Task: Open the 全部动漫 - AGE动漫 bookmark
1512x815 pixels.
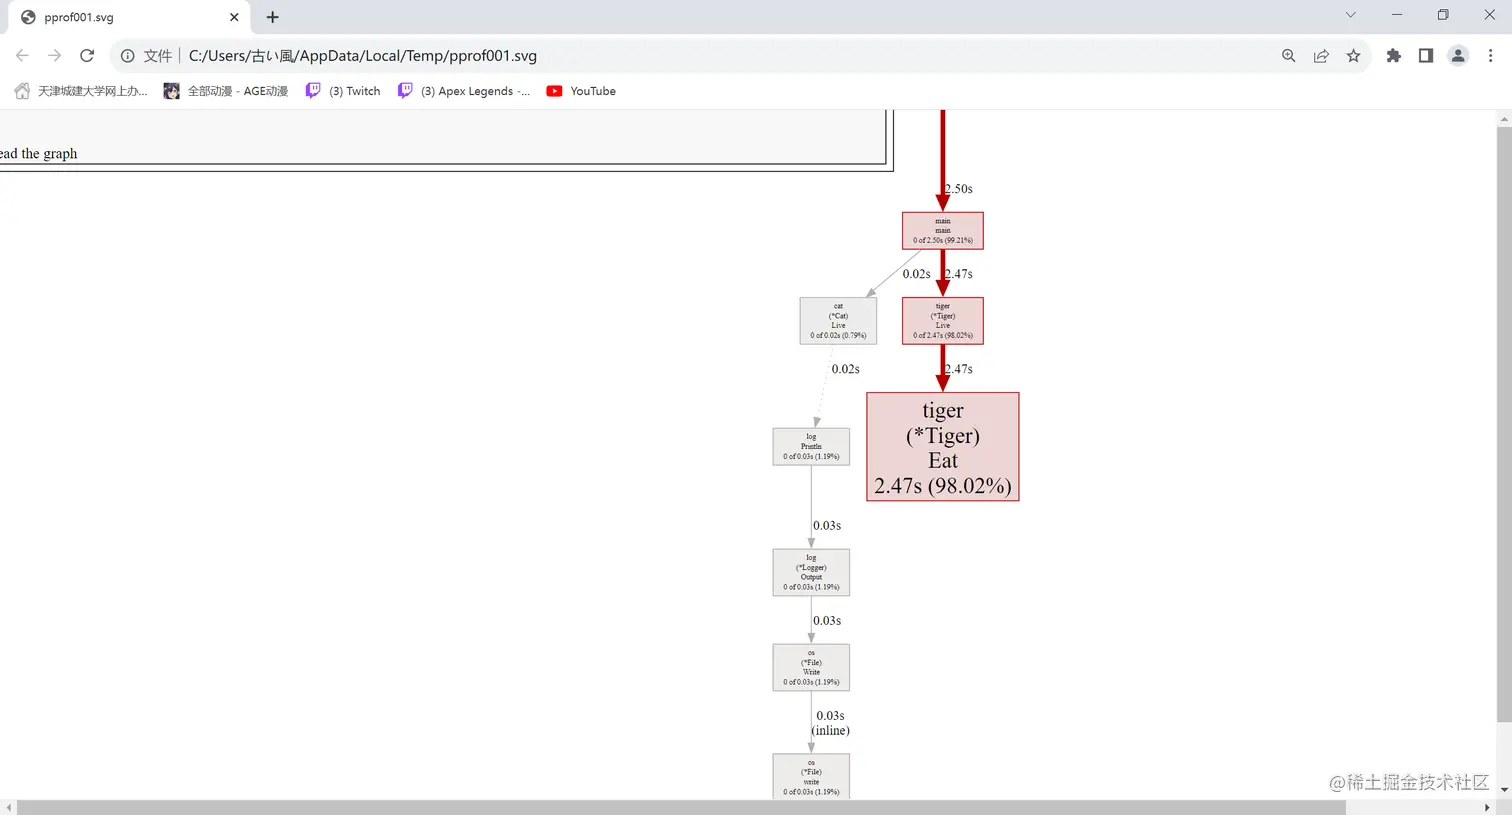Action: coord(226,91)
